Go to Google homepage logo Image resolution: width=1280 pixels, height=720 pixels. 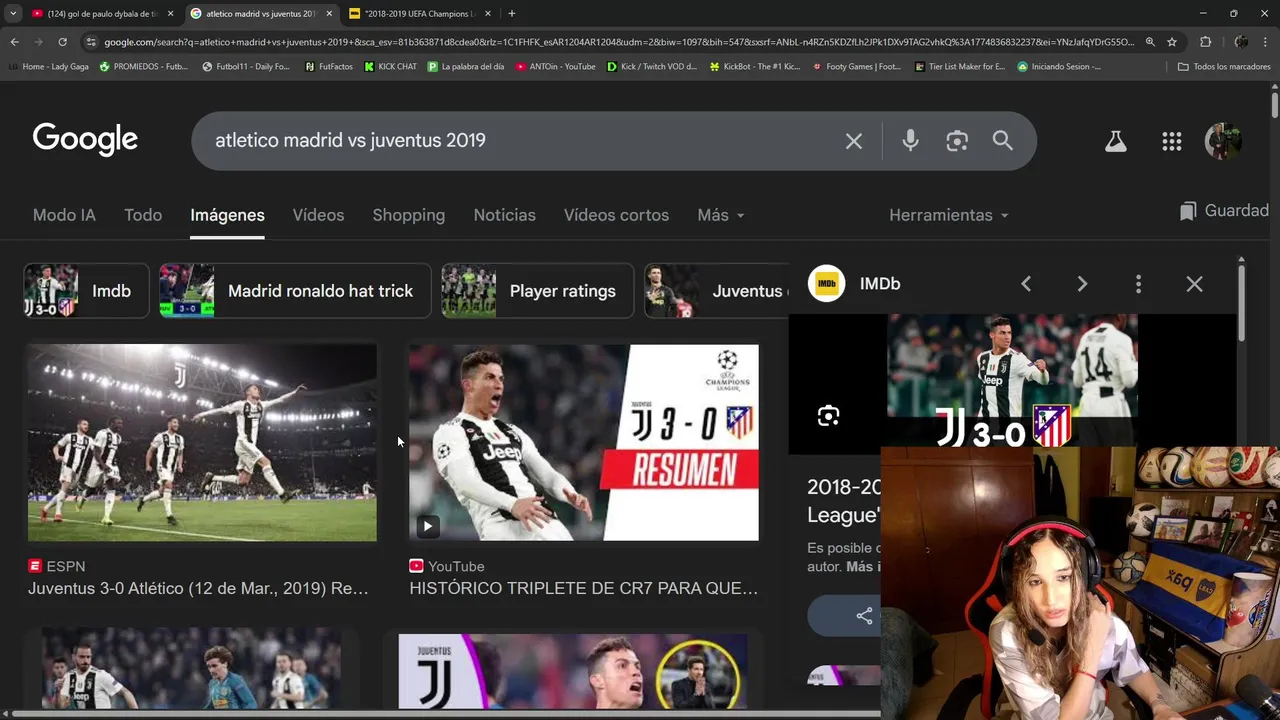click(85, 140)
